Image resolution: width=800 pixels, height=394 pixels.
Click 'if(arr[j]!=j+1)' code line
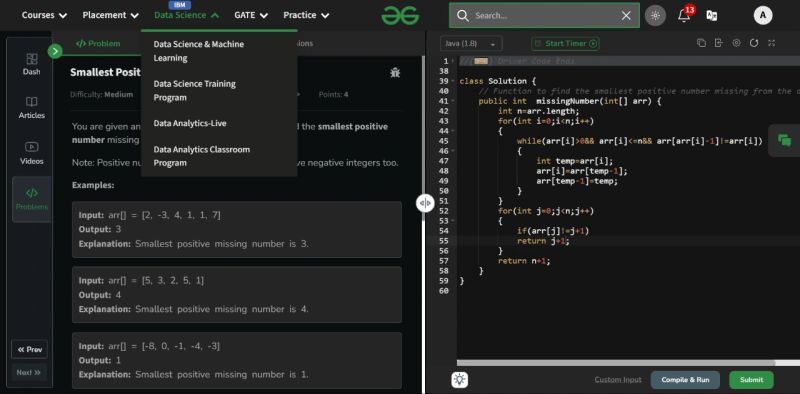coord(553,231)
